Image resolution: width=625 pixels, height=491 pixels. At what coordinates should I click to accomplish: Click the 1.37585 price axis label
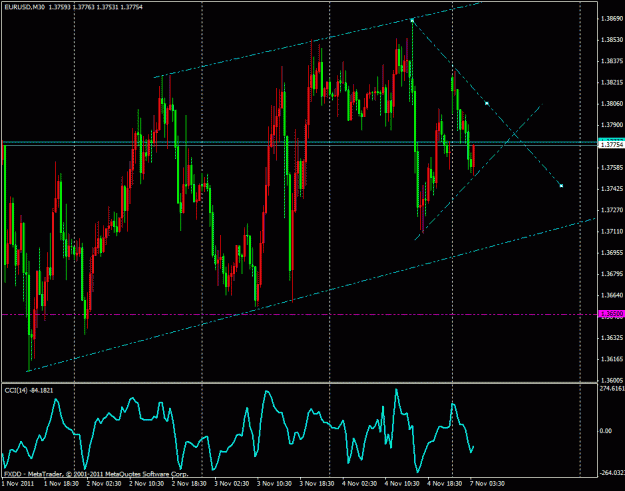pos(612,168)
